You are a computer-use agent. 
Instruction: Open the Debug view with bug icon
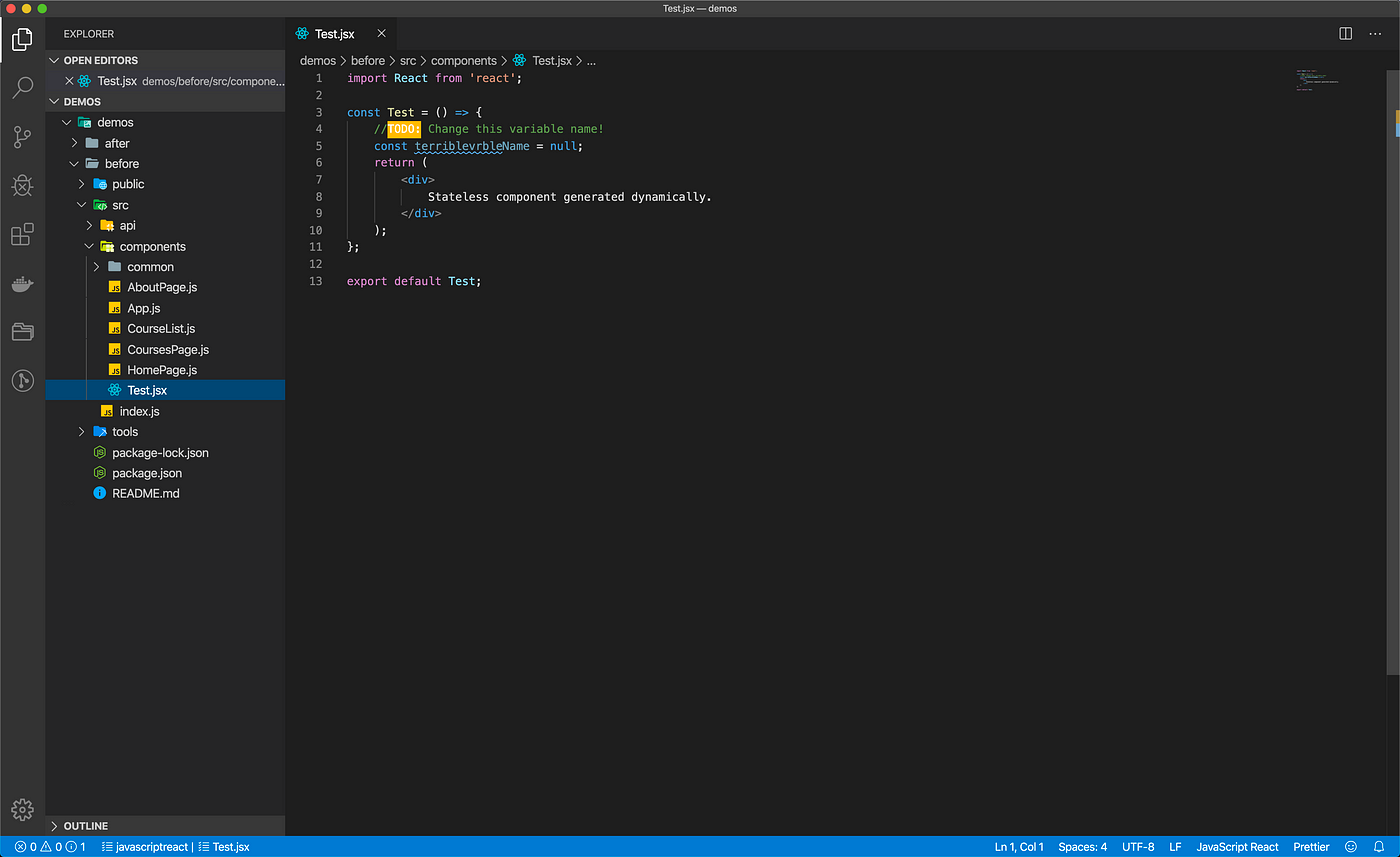(x=22, y=185)
